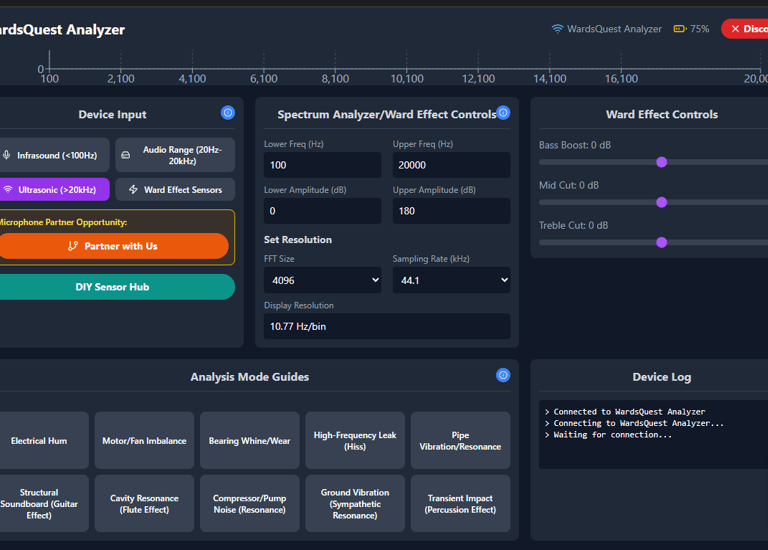Click the Partner with Us button
The height and width of the screenshot is (550, 768).
(x=113, y=246)
